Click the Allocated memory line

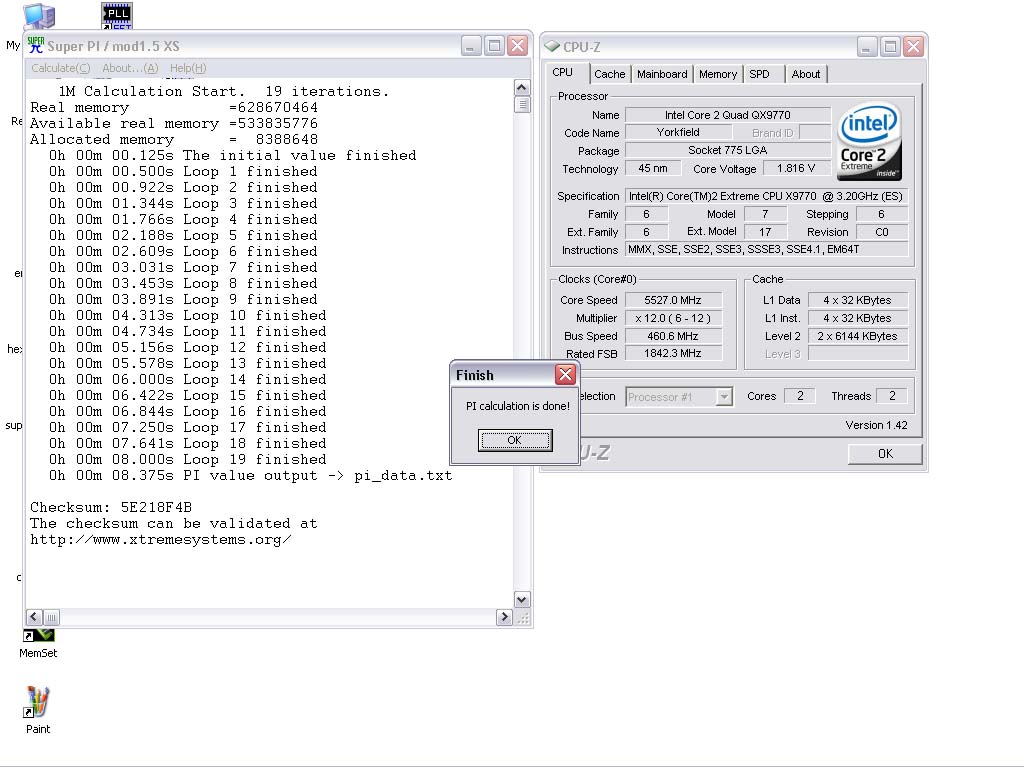click(x=174, y=139)
